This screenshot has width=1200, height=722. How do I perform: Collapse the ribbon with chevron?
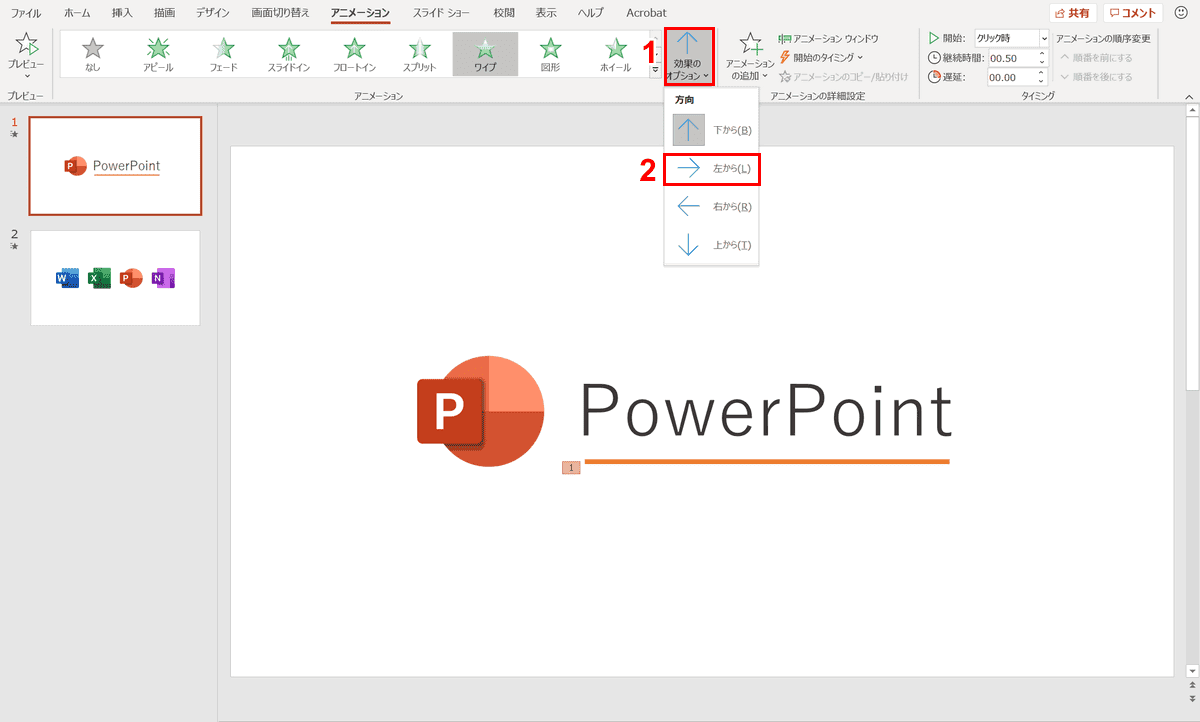coord(1189,96)
